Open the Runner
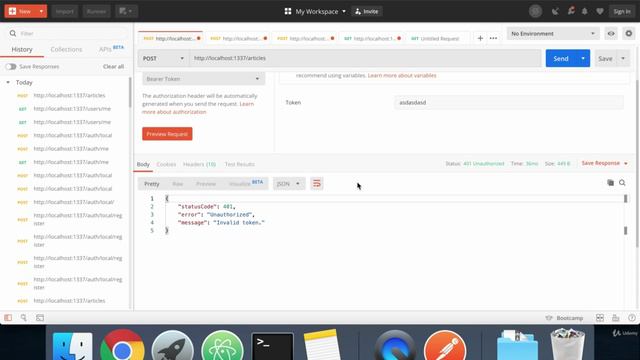Screen dimensions: 640x360 [96, 11]
